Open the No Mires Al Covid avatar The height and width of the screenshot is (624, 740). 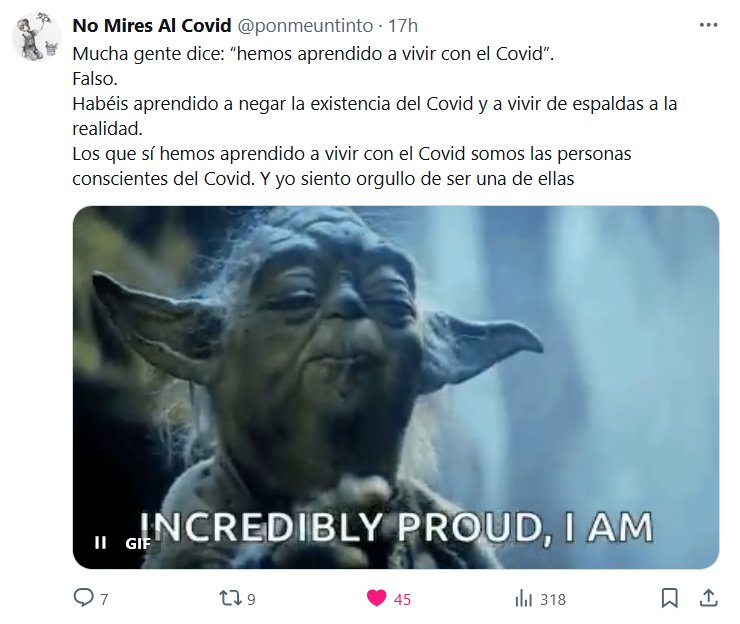[x=36, y=37]
